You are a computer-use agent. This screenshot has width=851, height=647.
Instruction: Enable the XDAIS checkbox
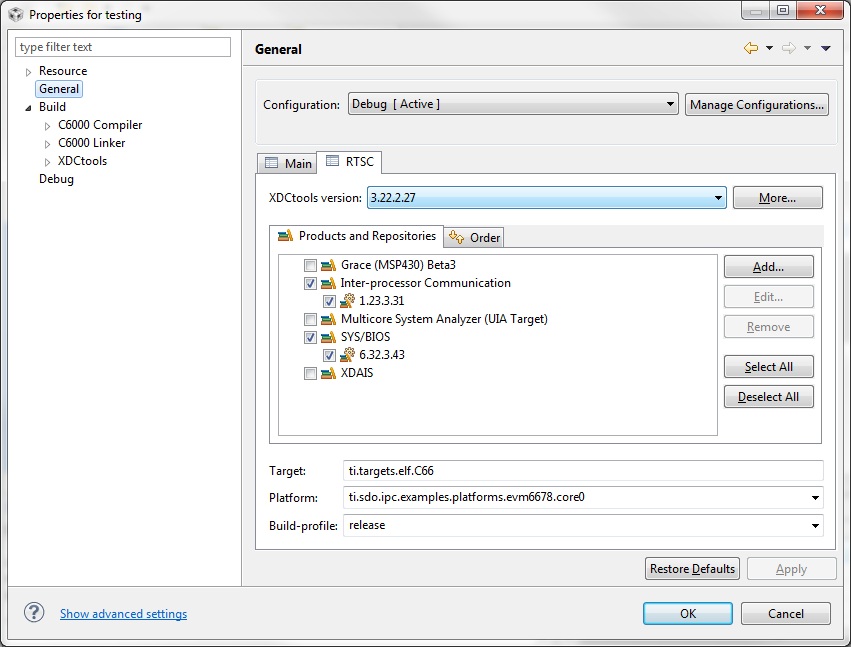pyautogui.click(x=310, y=373)
